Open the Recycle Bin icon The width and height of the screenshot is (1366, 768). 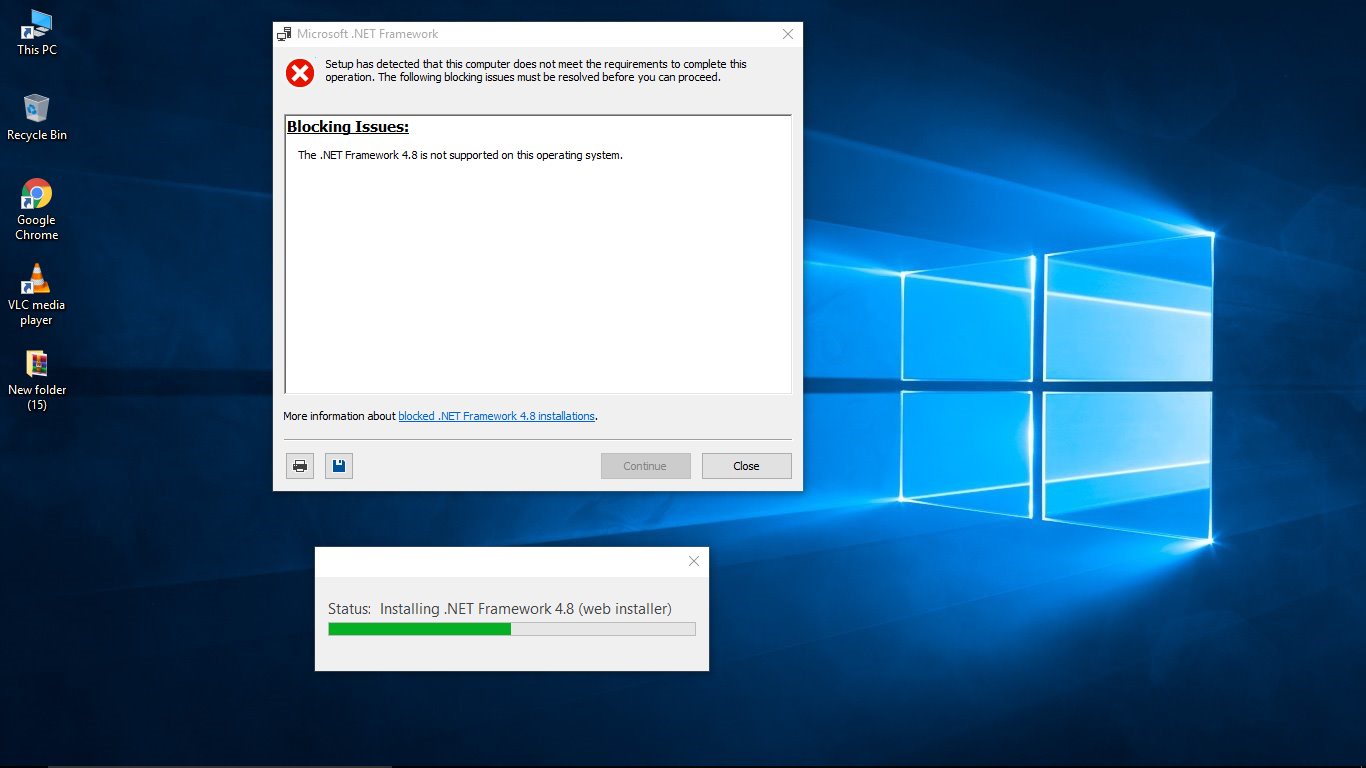(x=37, y=117)
